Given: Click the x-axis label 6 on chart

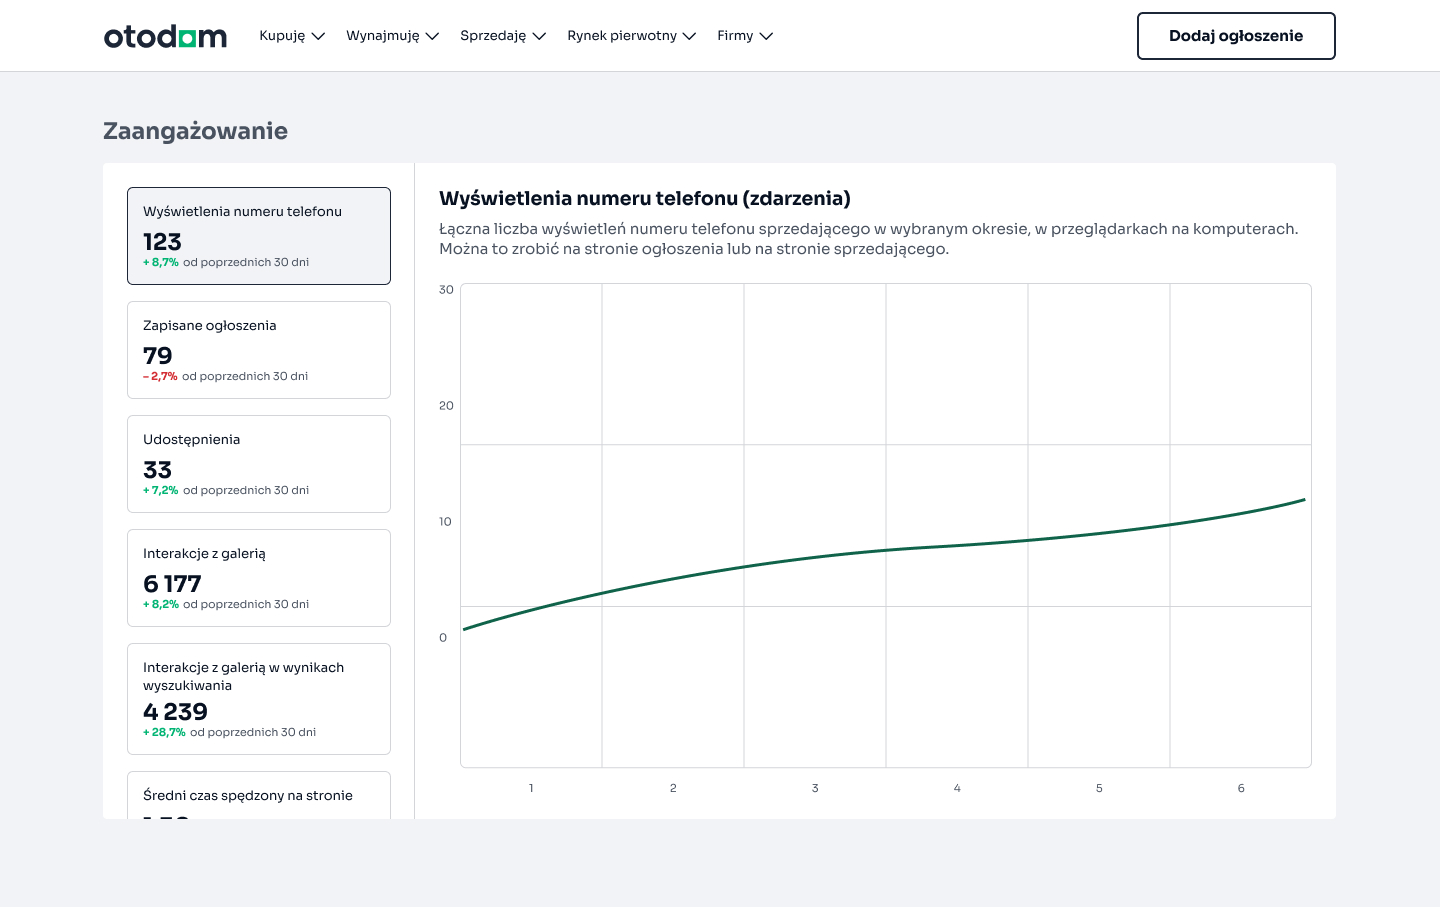Looking at the screenshot, I should pos(1241,788).
